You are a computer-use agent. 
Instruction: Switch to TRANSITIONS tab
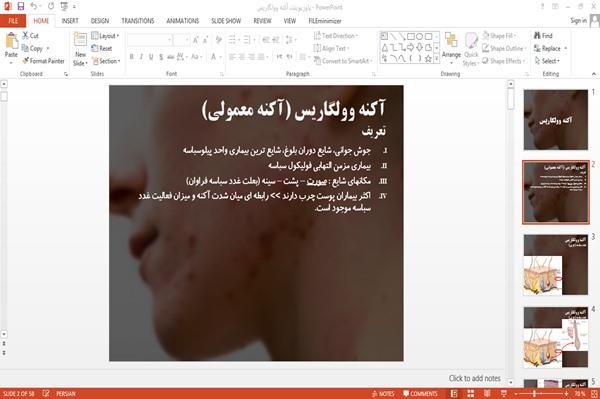(138, 21)
